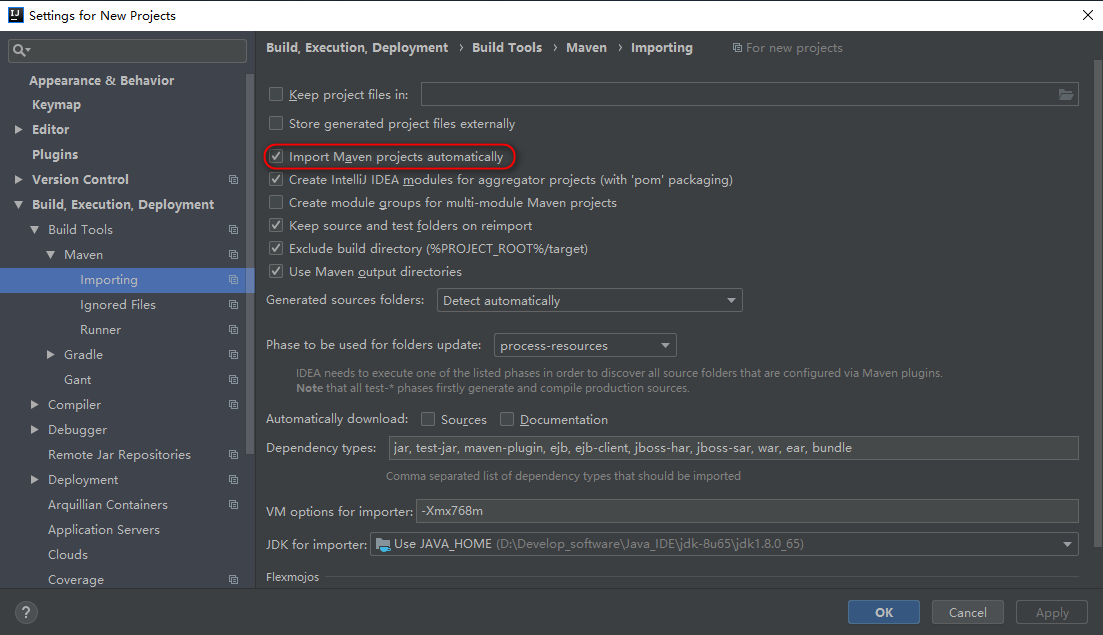Click Maven in the breadcrumb path
Screen dimensions: 1103x635
pos(586,47)
